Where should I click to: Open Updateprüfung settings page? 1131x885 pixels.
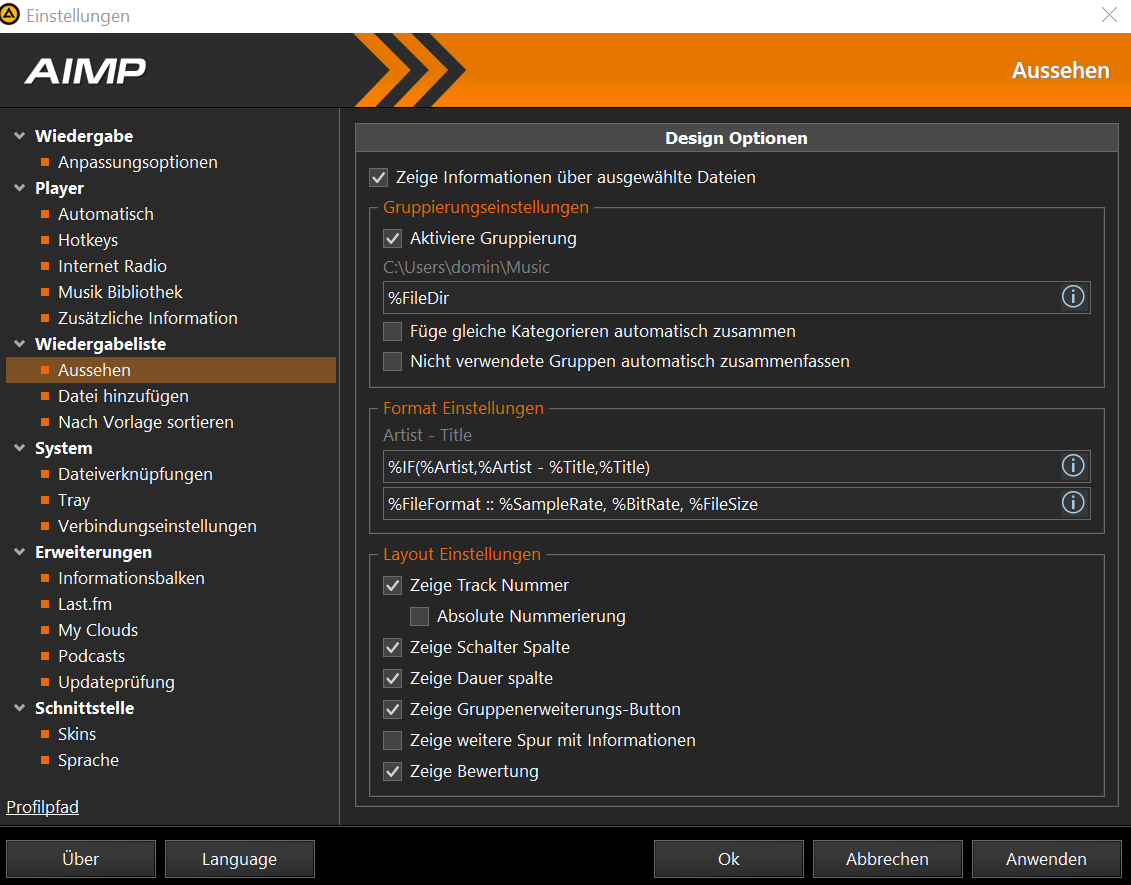click(116, 682)
